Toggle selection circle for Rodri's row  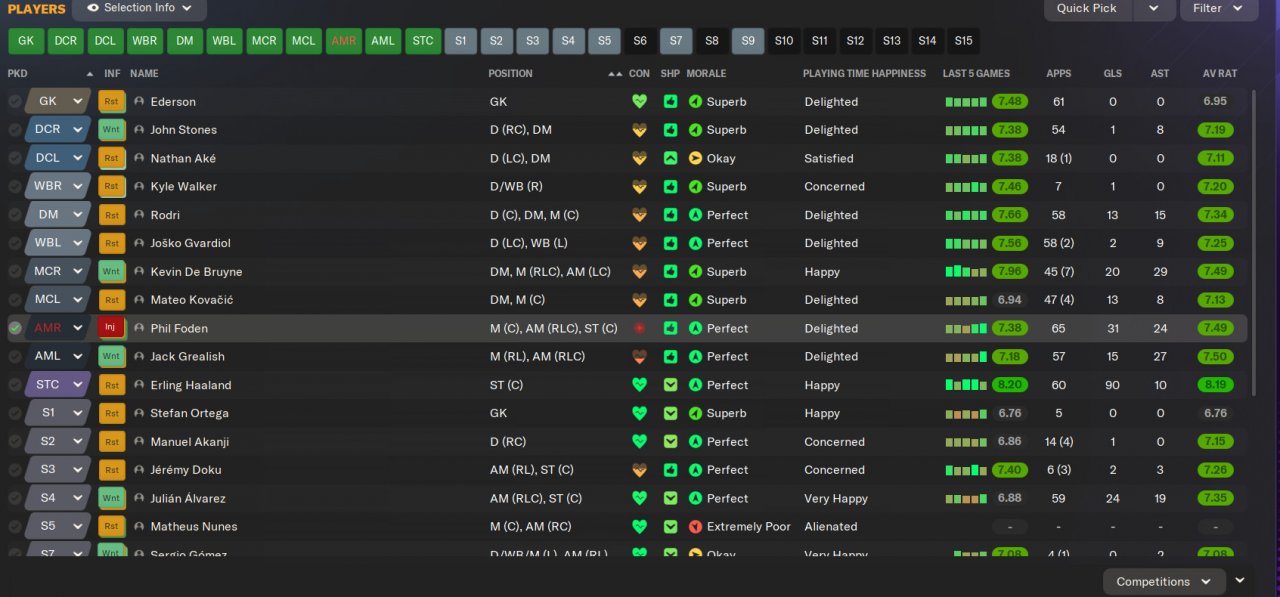pos(15,215)
